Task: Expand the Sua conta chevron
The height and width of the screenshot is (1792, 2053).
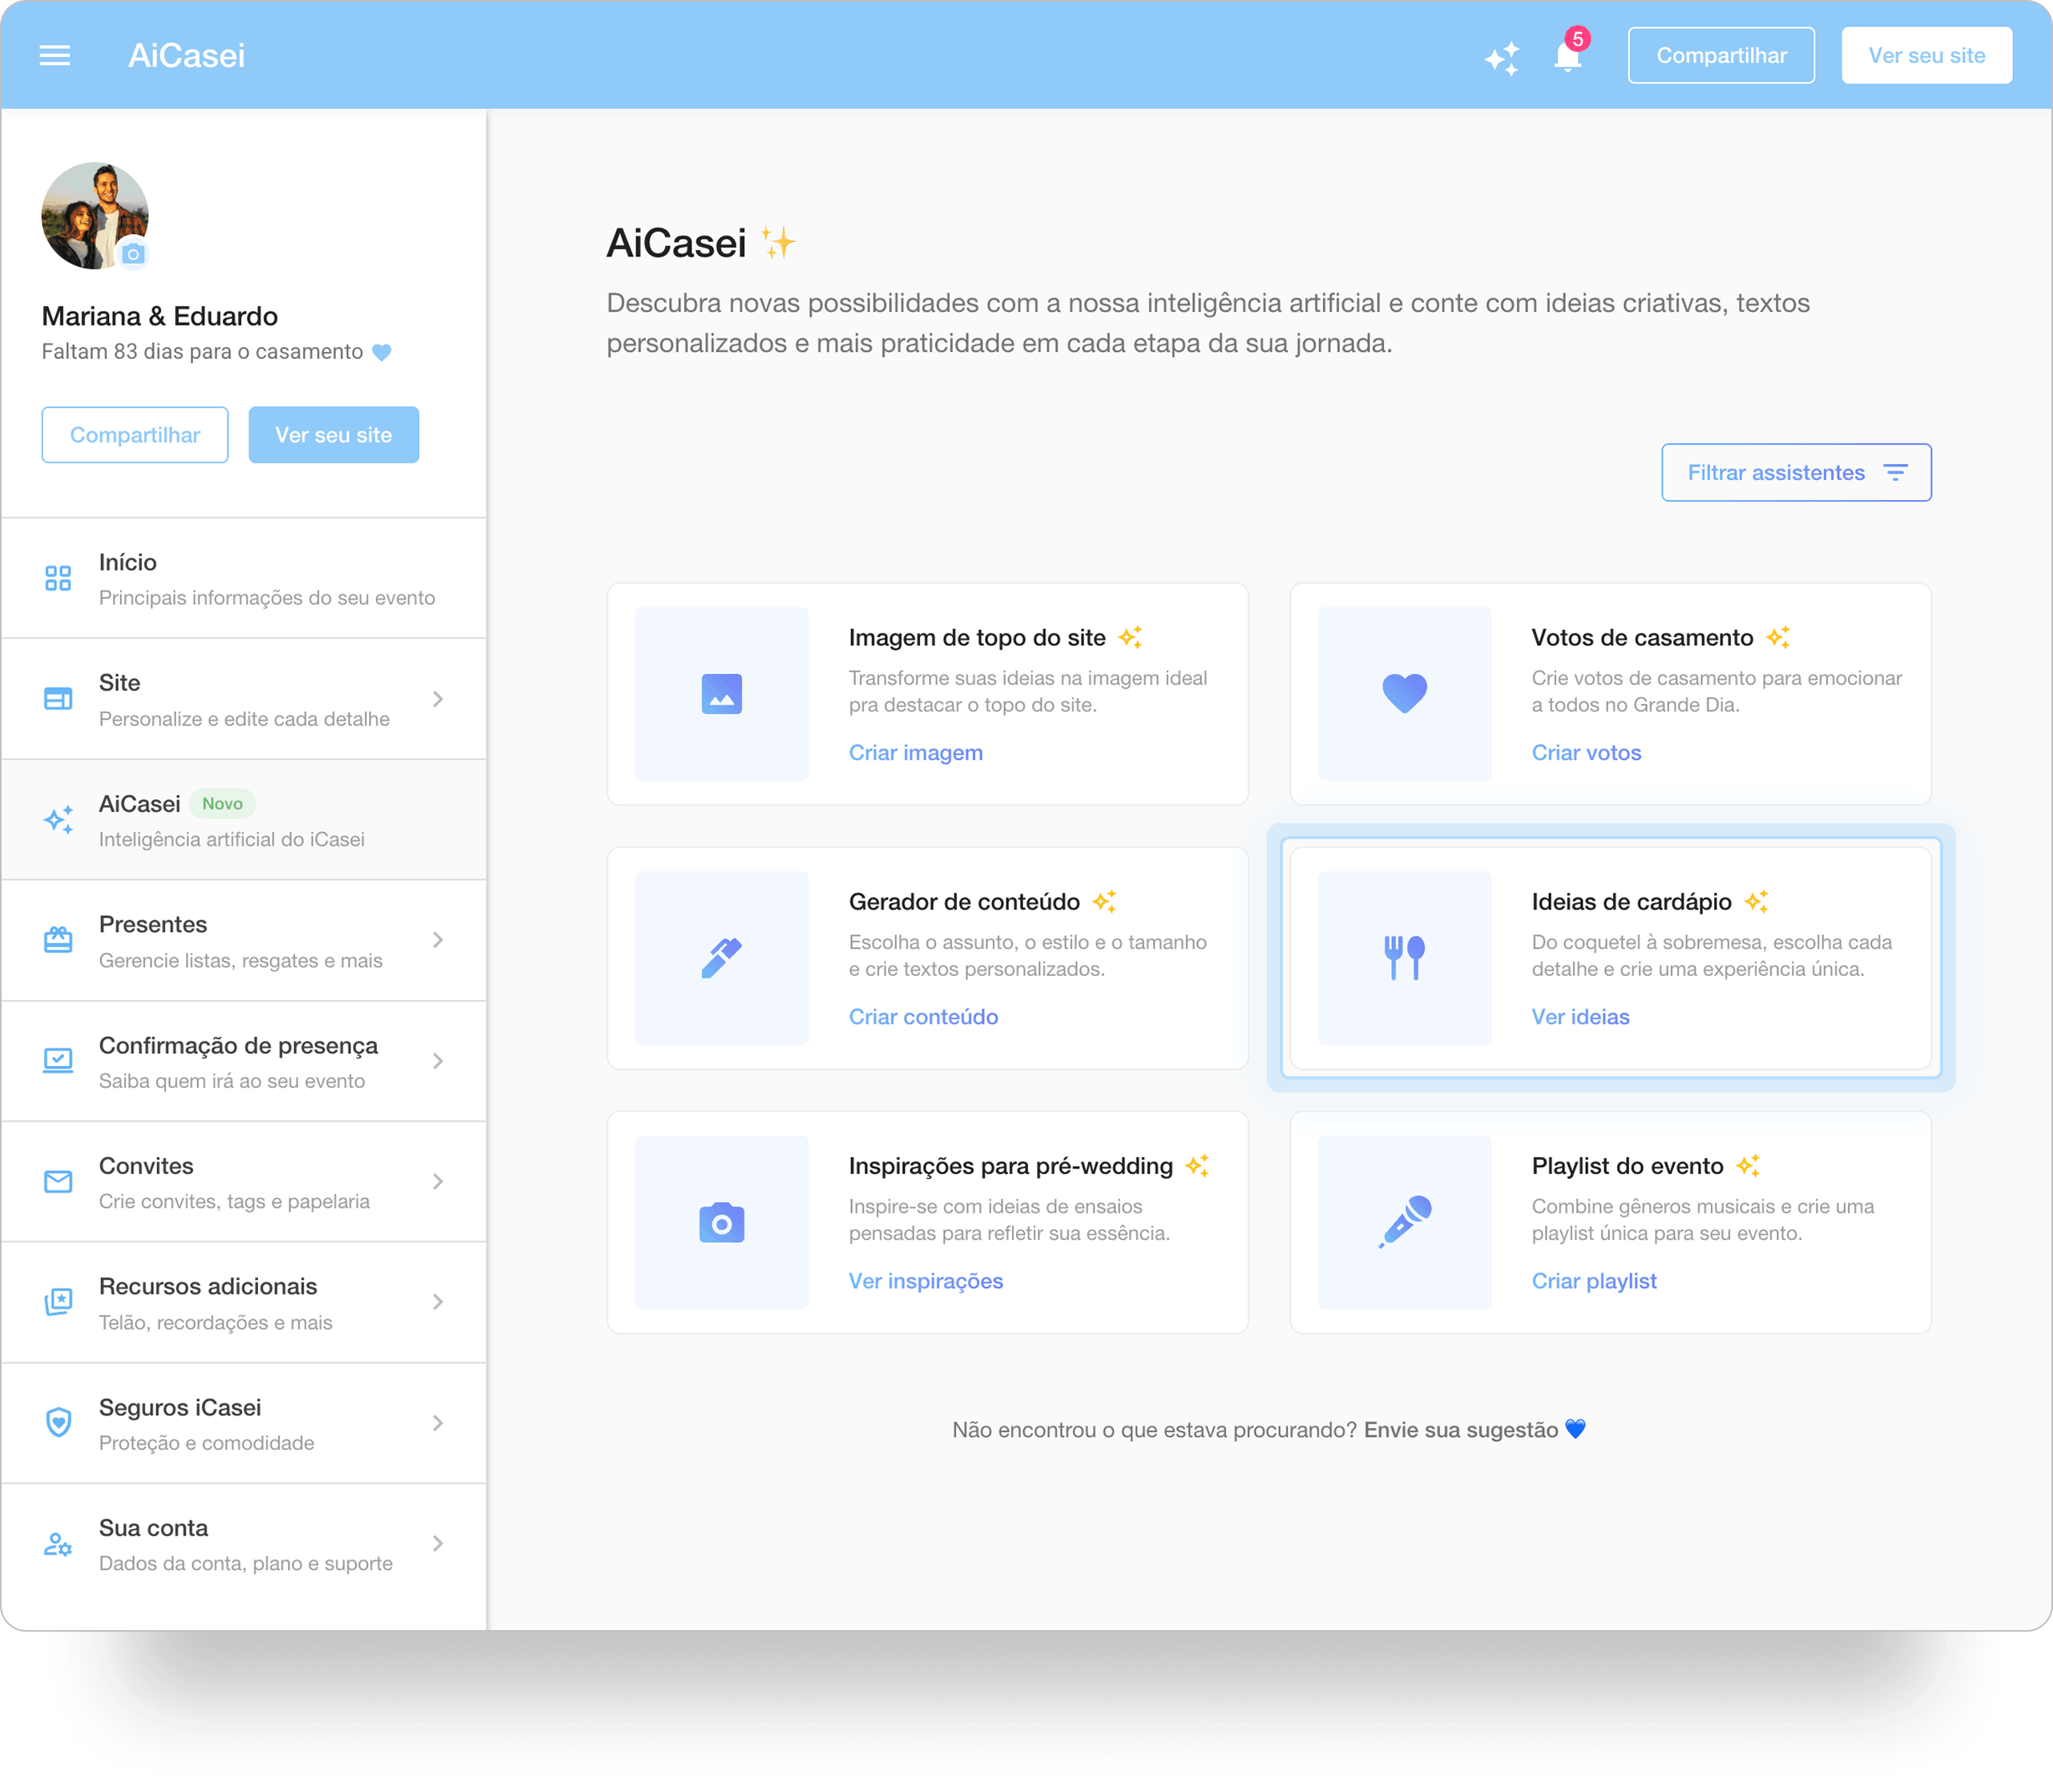Action: pyautogui.click(x=438, y=1544)
